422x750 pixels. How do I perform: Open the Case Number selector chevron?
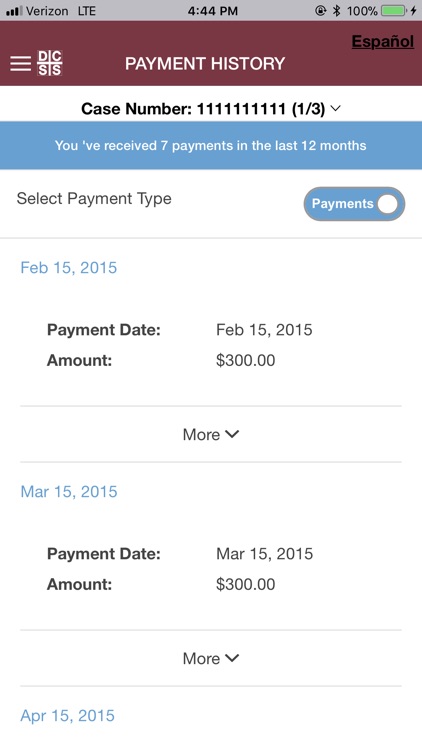[x=336, y=109]
